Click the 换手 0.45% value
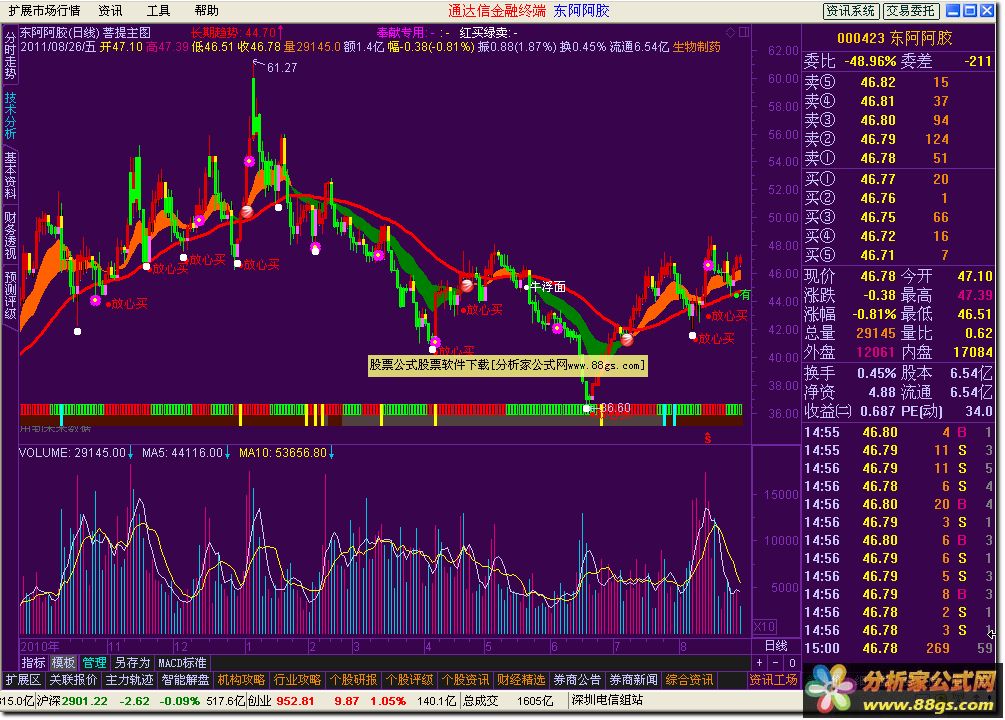Viewport: 1005px width, 720px height. (876, 373)
